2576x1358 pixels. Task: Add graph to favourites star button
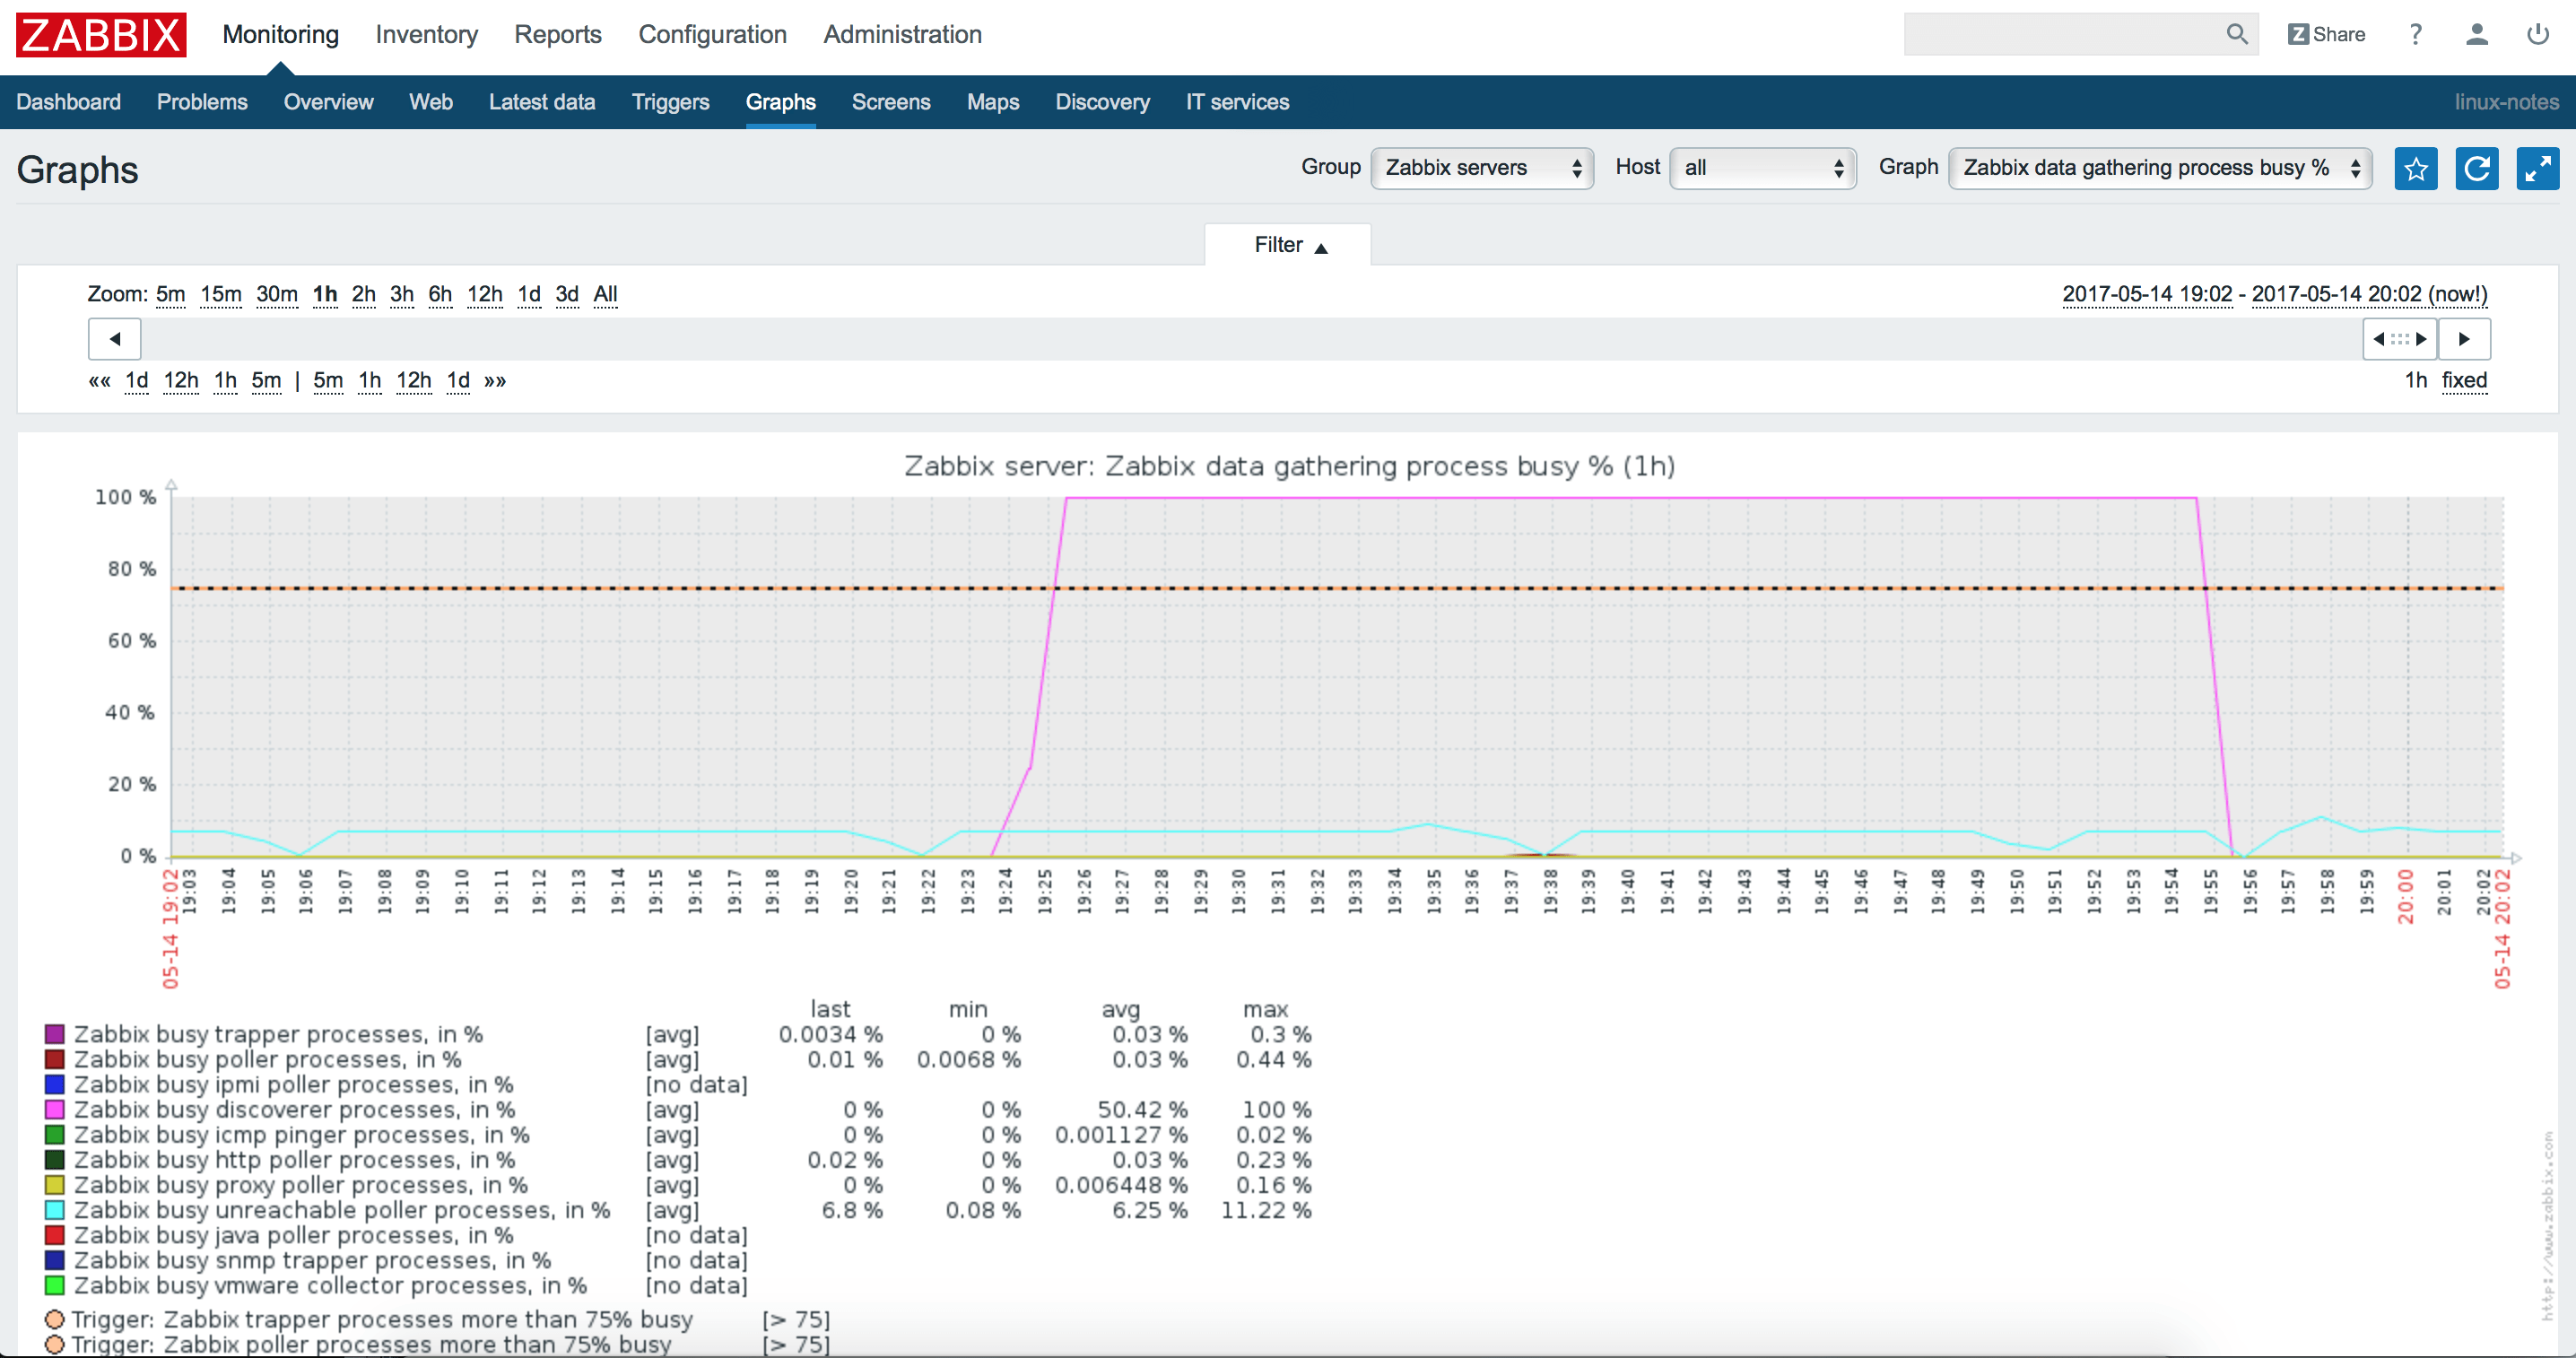[x=2416, y=168]
